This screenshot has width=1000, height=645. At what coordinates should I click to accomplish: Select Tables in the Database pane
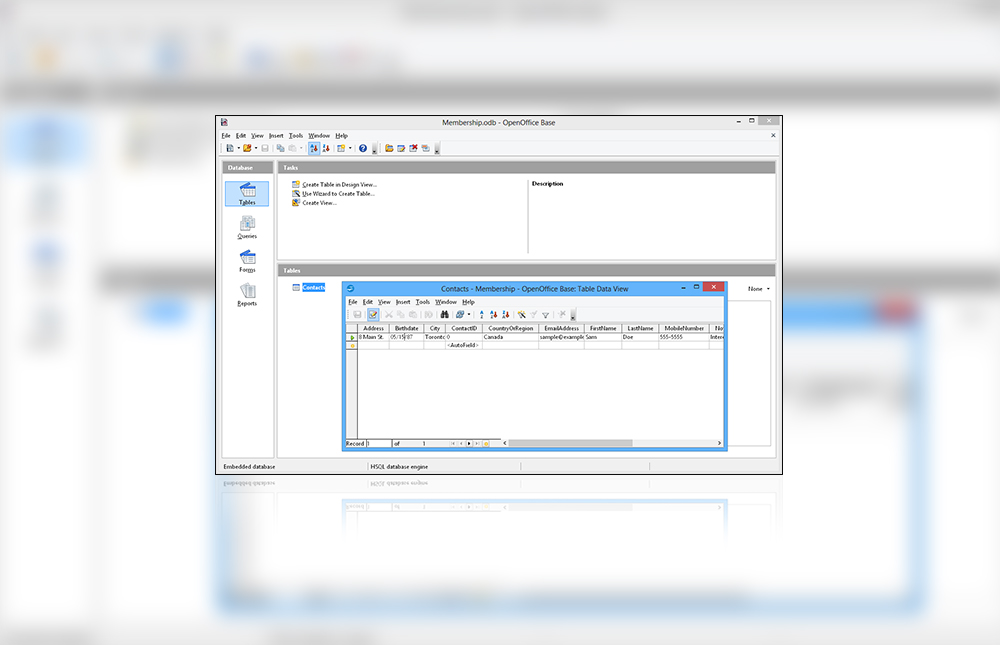pyautogui.click(x=247, y=193)
